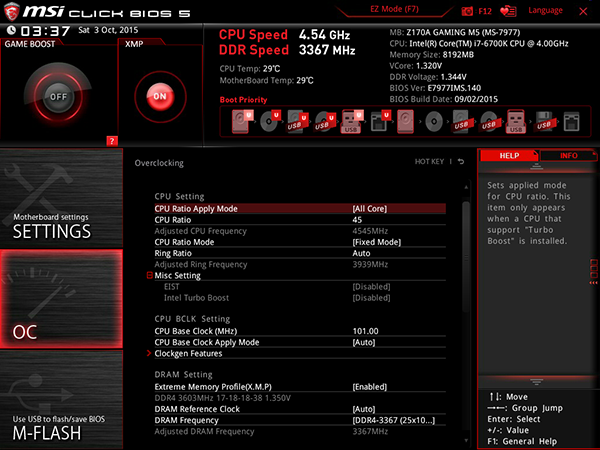The image size is (600, 450).
Task: Click the arrow icon above the help text
Action: pos(536,166)
